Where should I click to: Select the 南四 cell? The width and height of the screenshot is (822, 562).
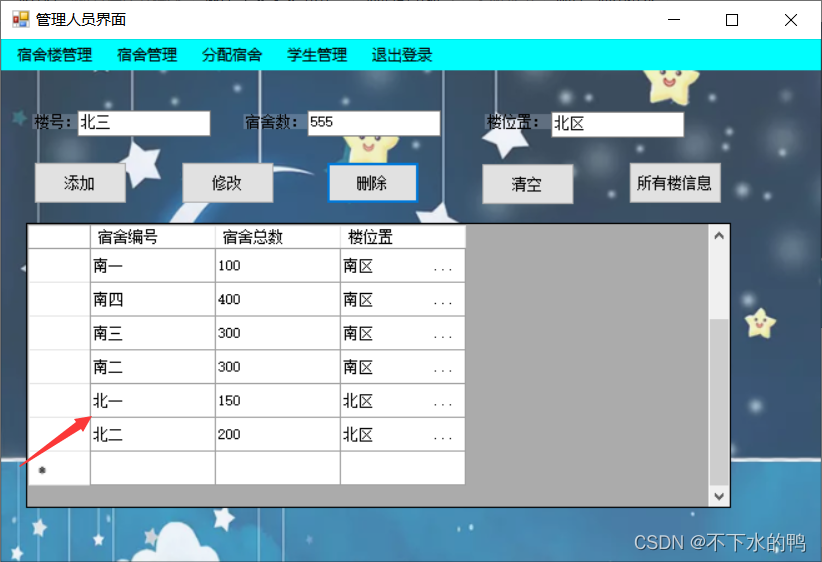tap(153, 299)
